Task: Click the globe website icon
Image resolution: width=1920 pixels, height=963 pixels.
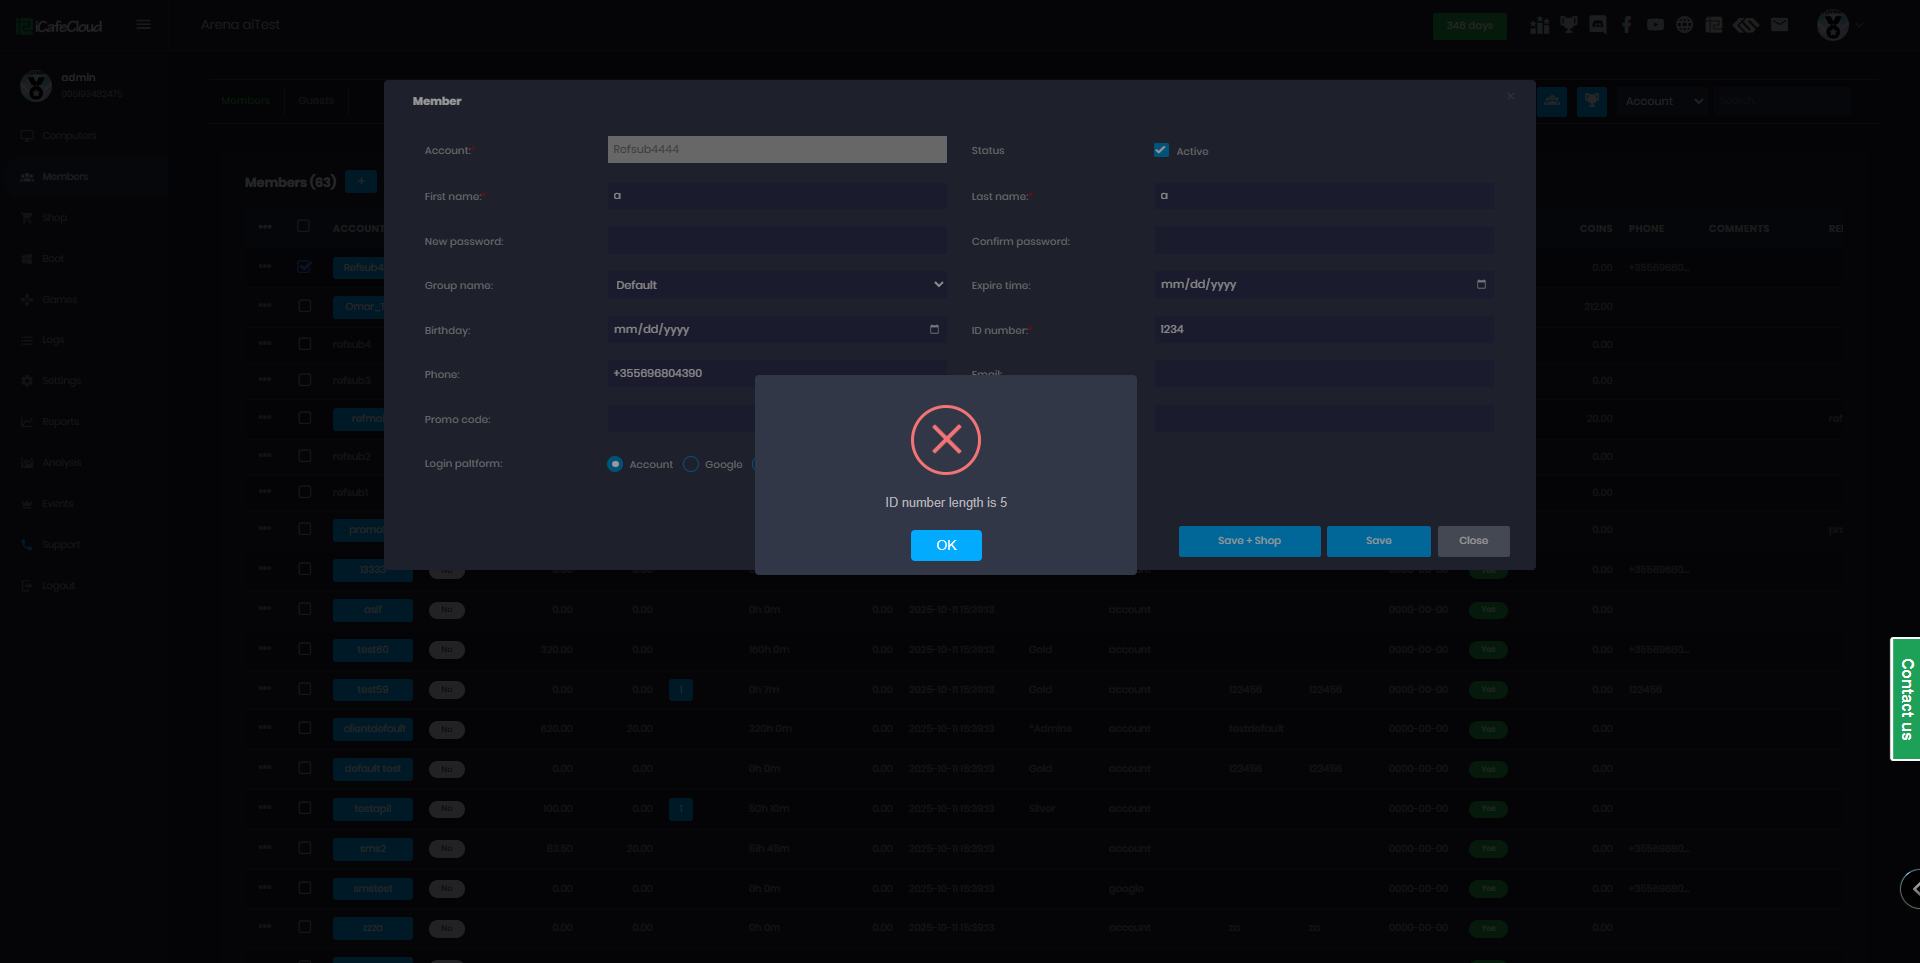Action: 1684,25
